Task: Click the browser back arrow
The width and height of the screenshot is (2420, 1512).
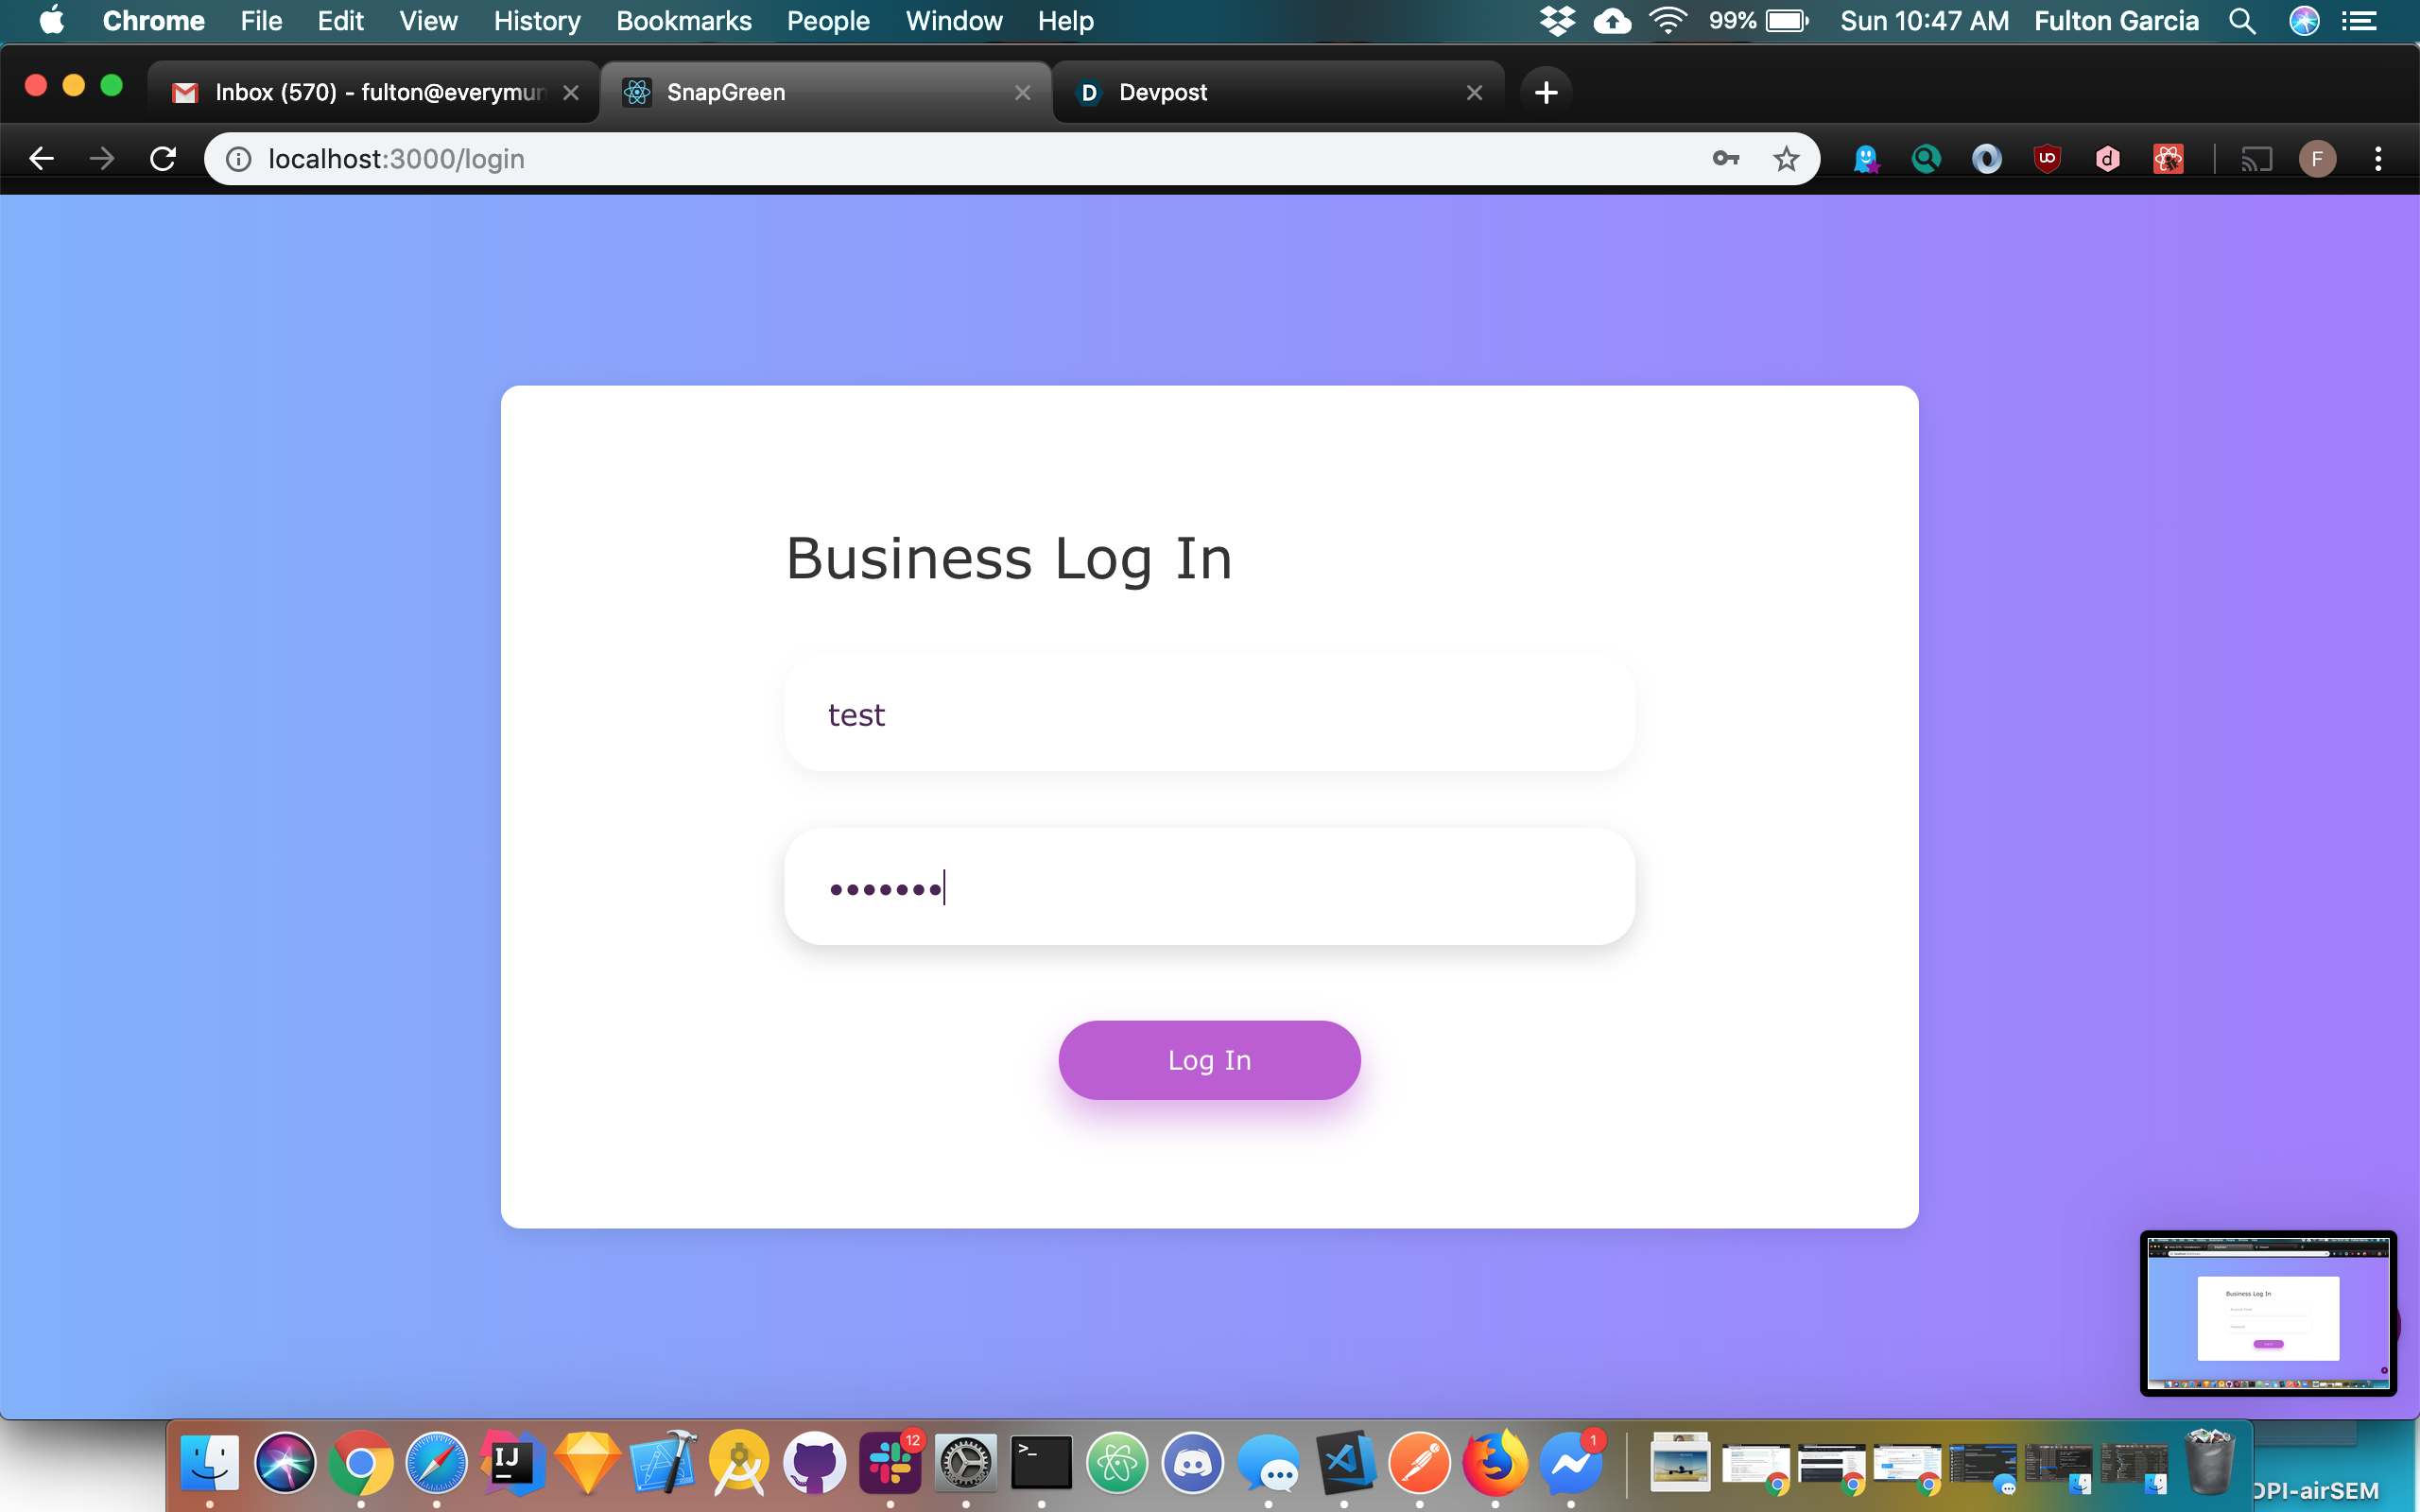Action: pos(41,159)
